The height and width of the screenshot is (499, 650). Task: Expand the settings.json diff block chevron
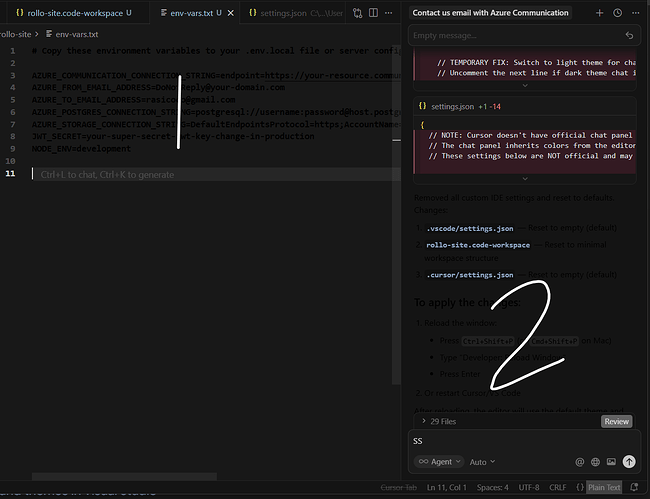pos(525,179)
